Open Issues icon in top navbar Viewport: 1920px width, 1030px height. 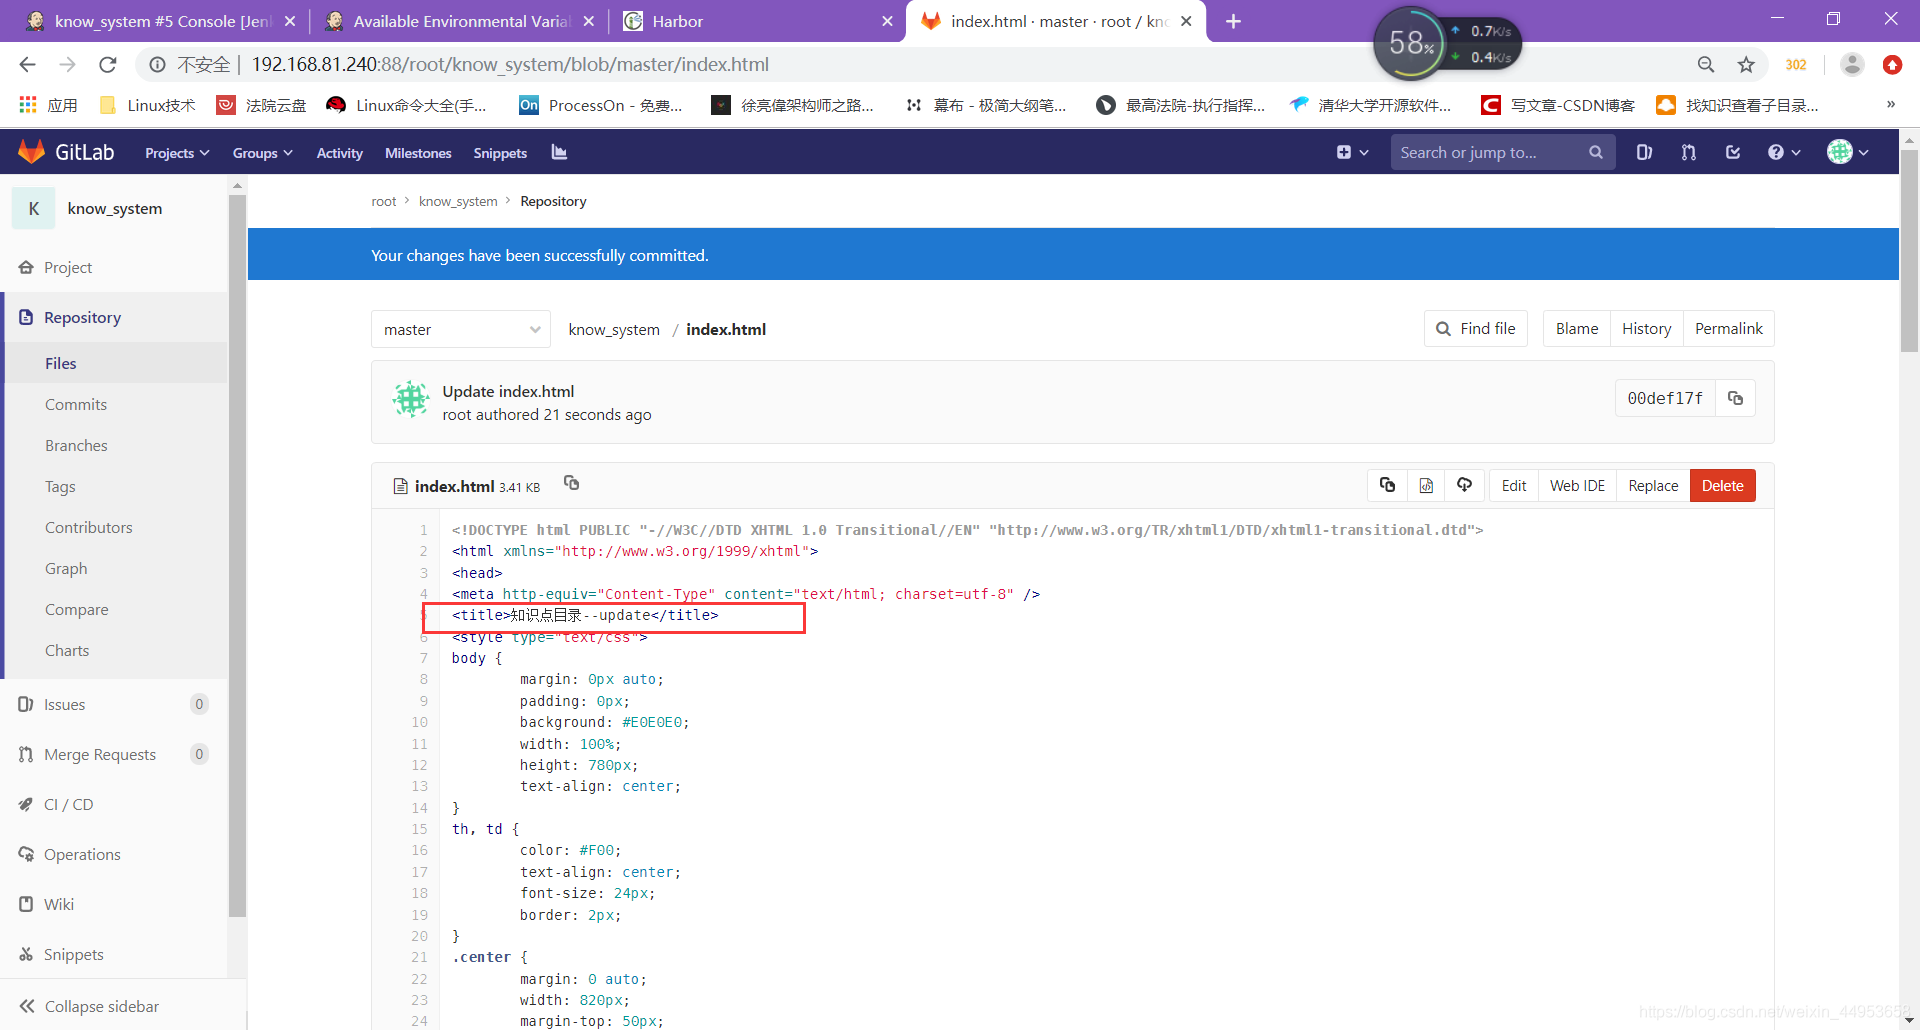[1644, 152]
